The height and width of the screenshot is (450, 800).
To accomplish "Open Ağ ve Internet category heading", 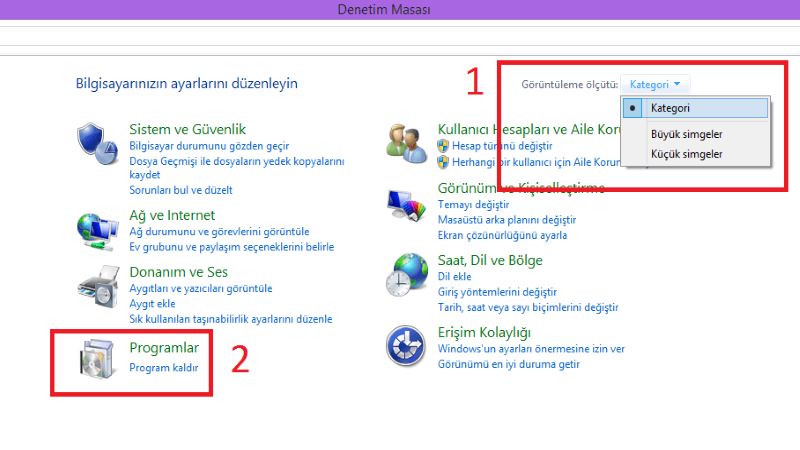I will pyautogui.click(x=172, y=215).
